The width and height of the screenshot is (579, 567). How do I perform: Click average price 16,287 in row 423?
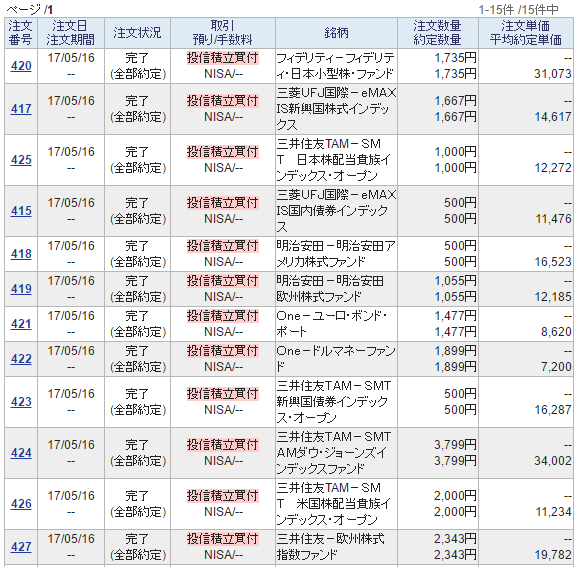click(553, 410)
